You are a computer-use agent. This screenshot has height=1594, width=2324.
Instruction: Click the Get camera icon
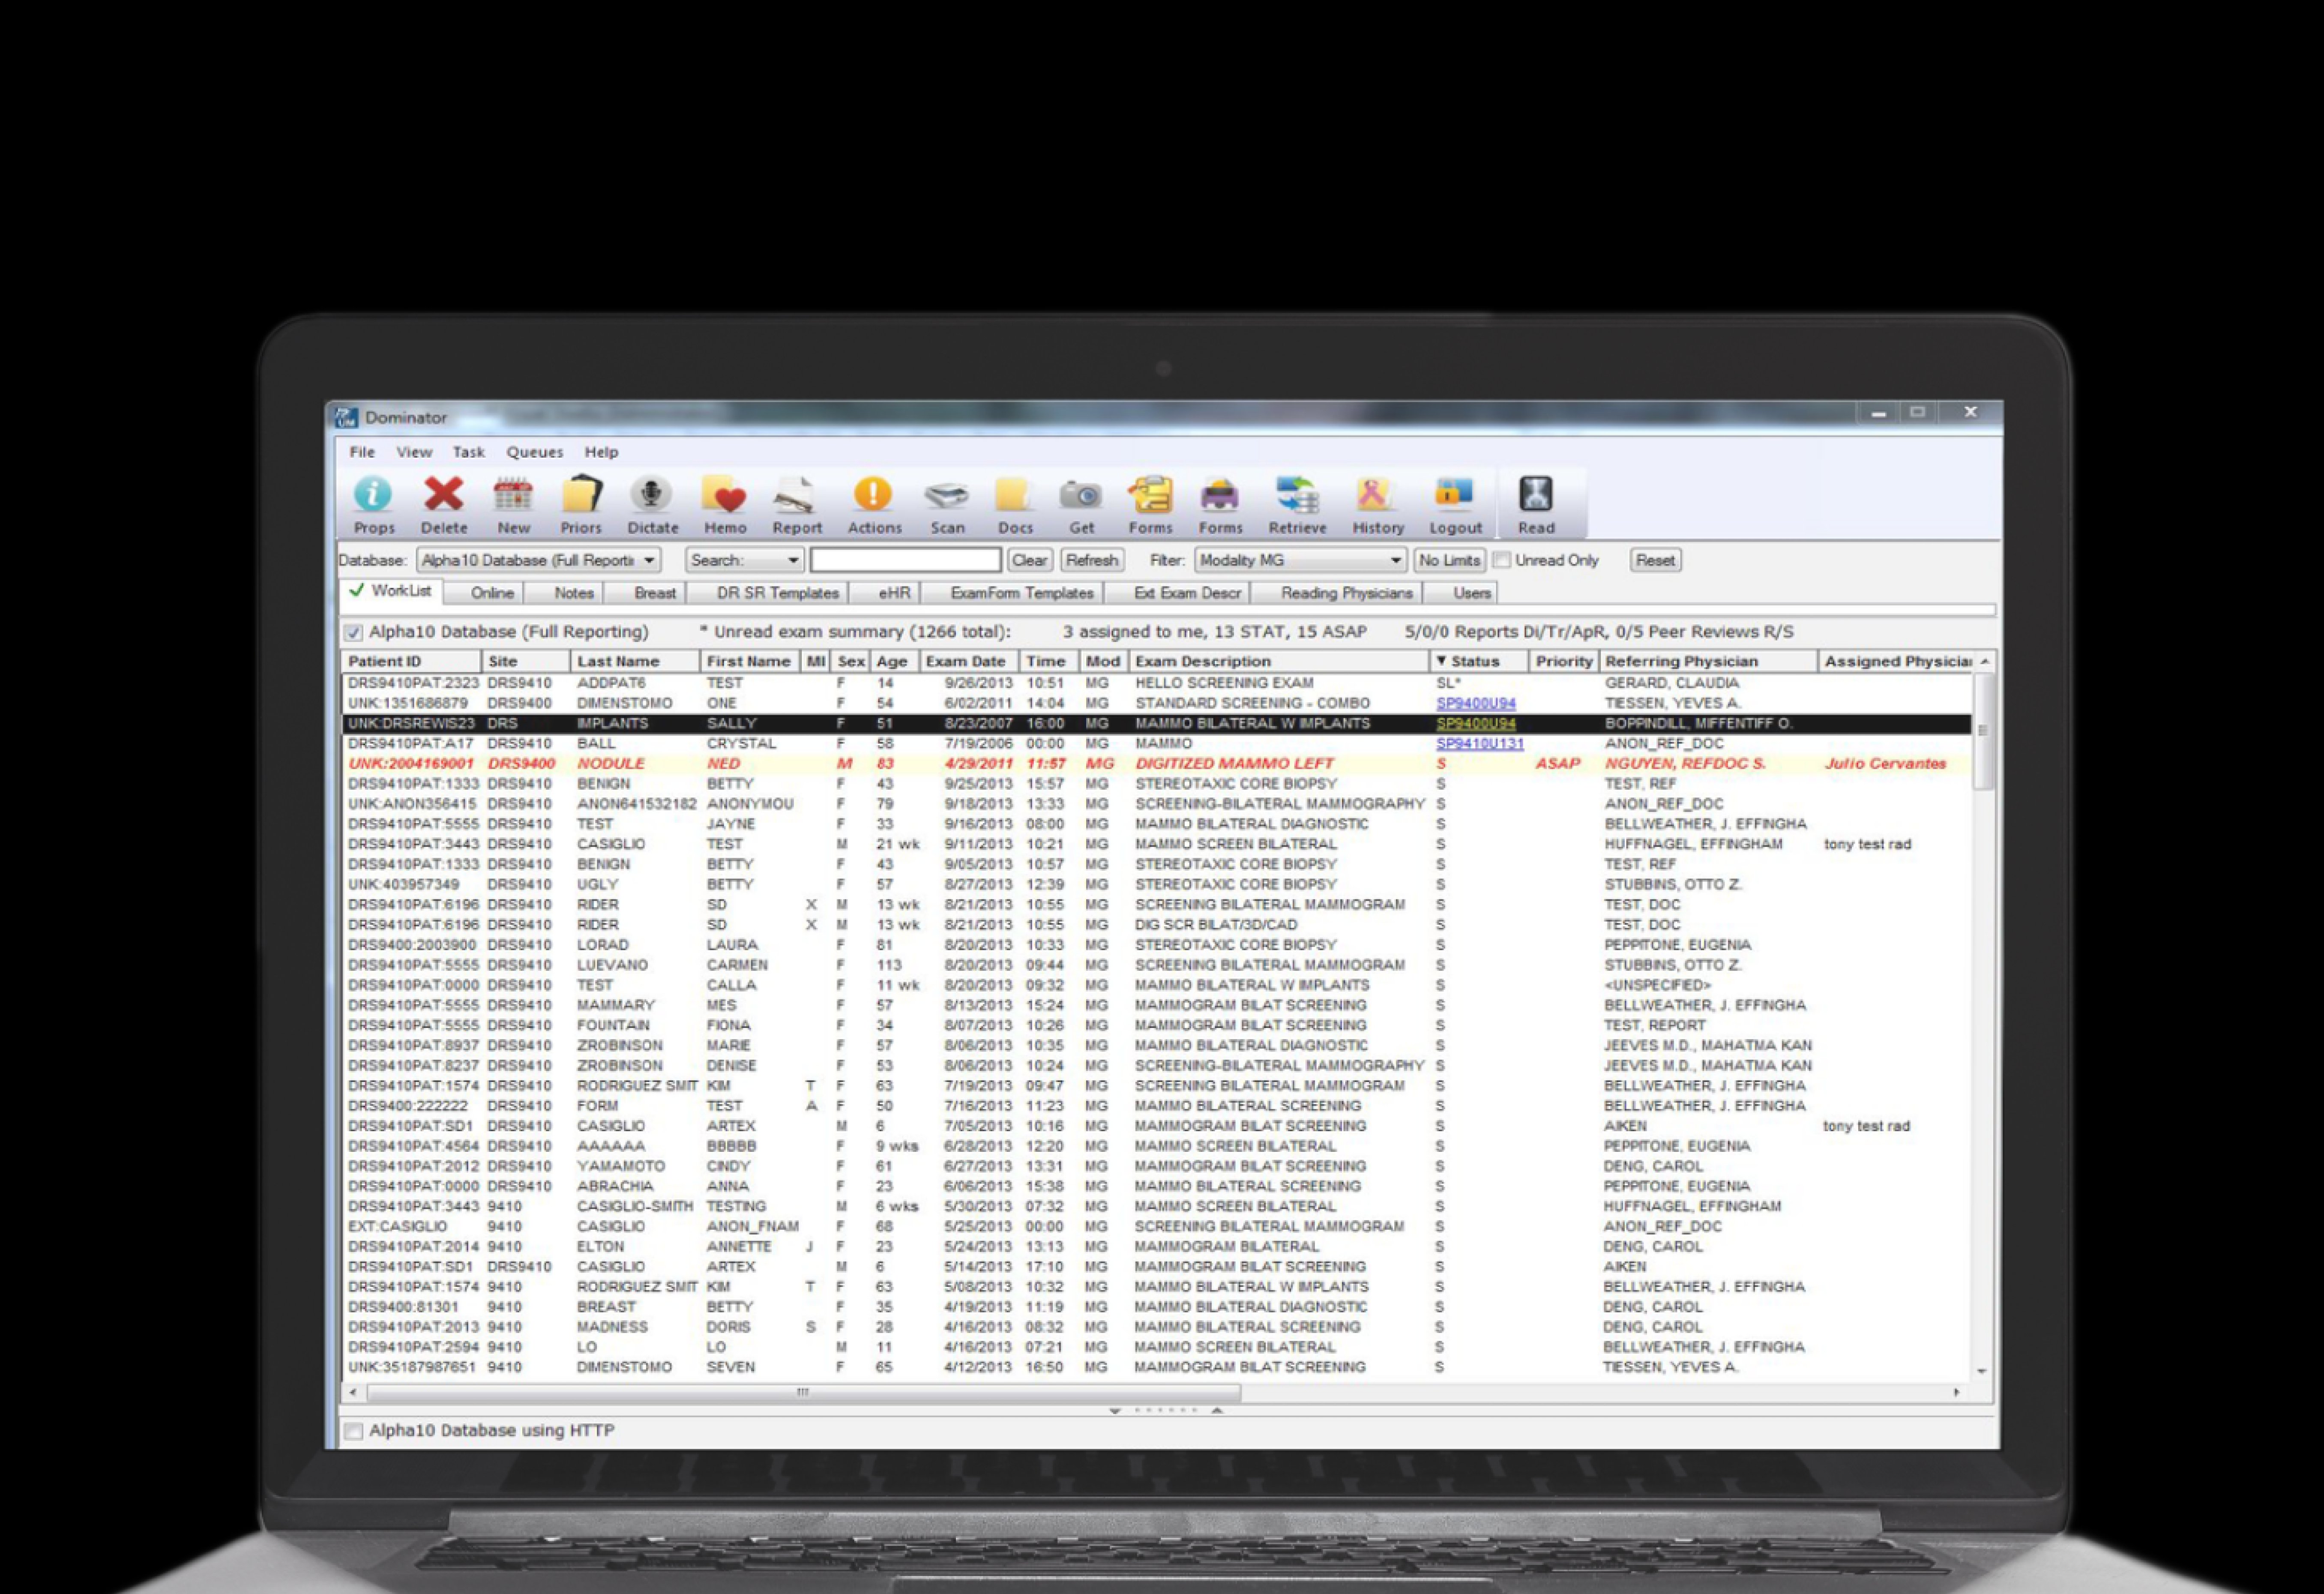(x=1081, y=504)
